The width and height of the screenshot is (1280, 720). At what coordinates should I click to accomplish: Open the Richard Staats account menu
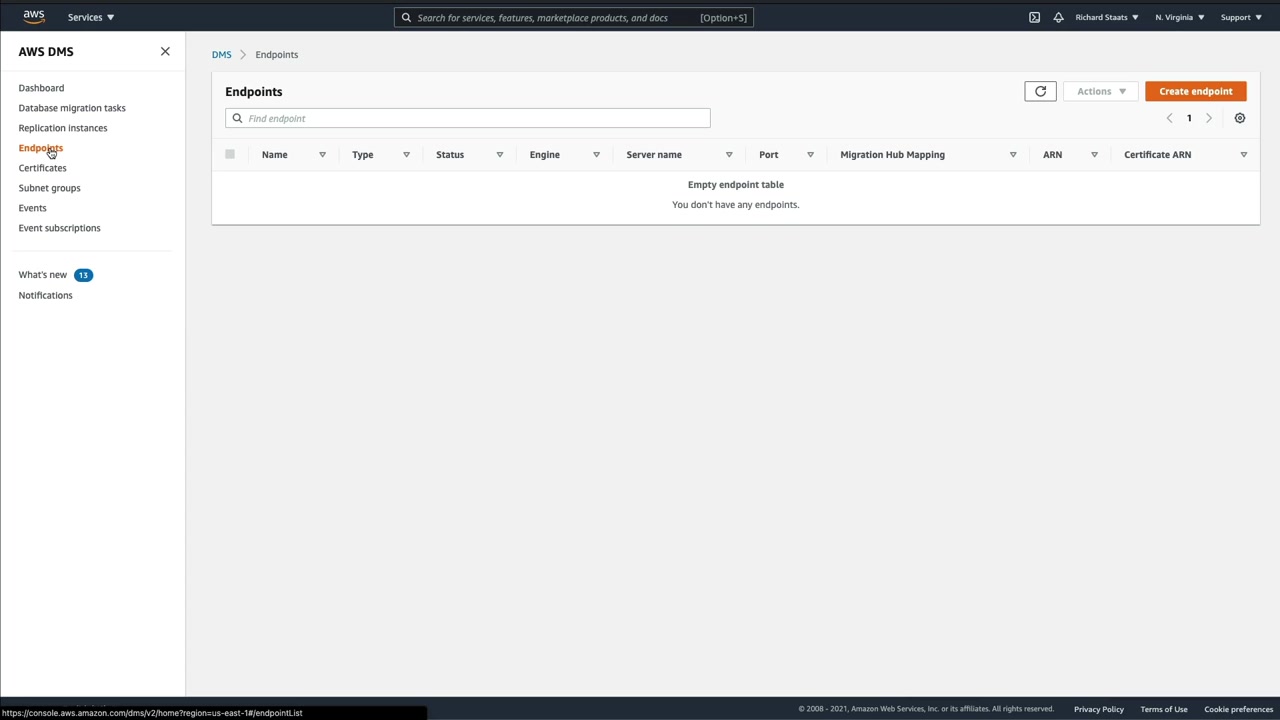[1107, 17]
